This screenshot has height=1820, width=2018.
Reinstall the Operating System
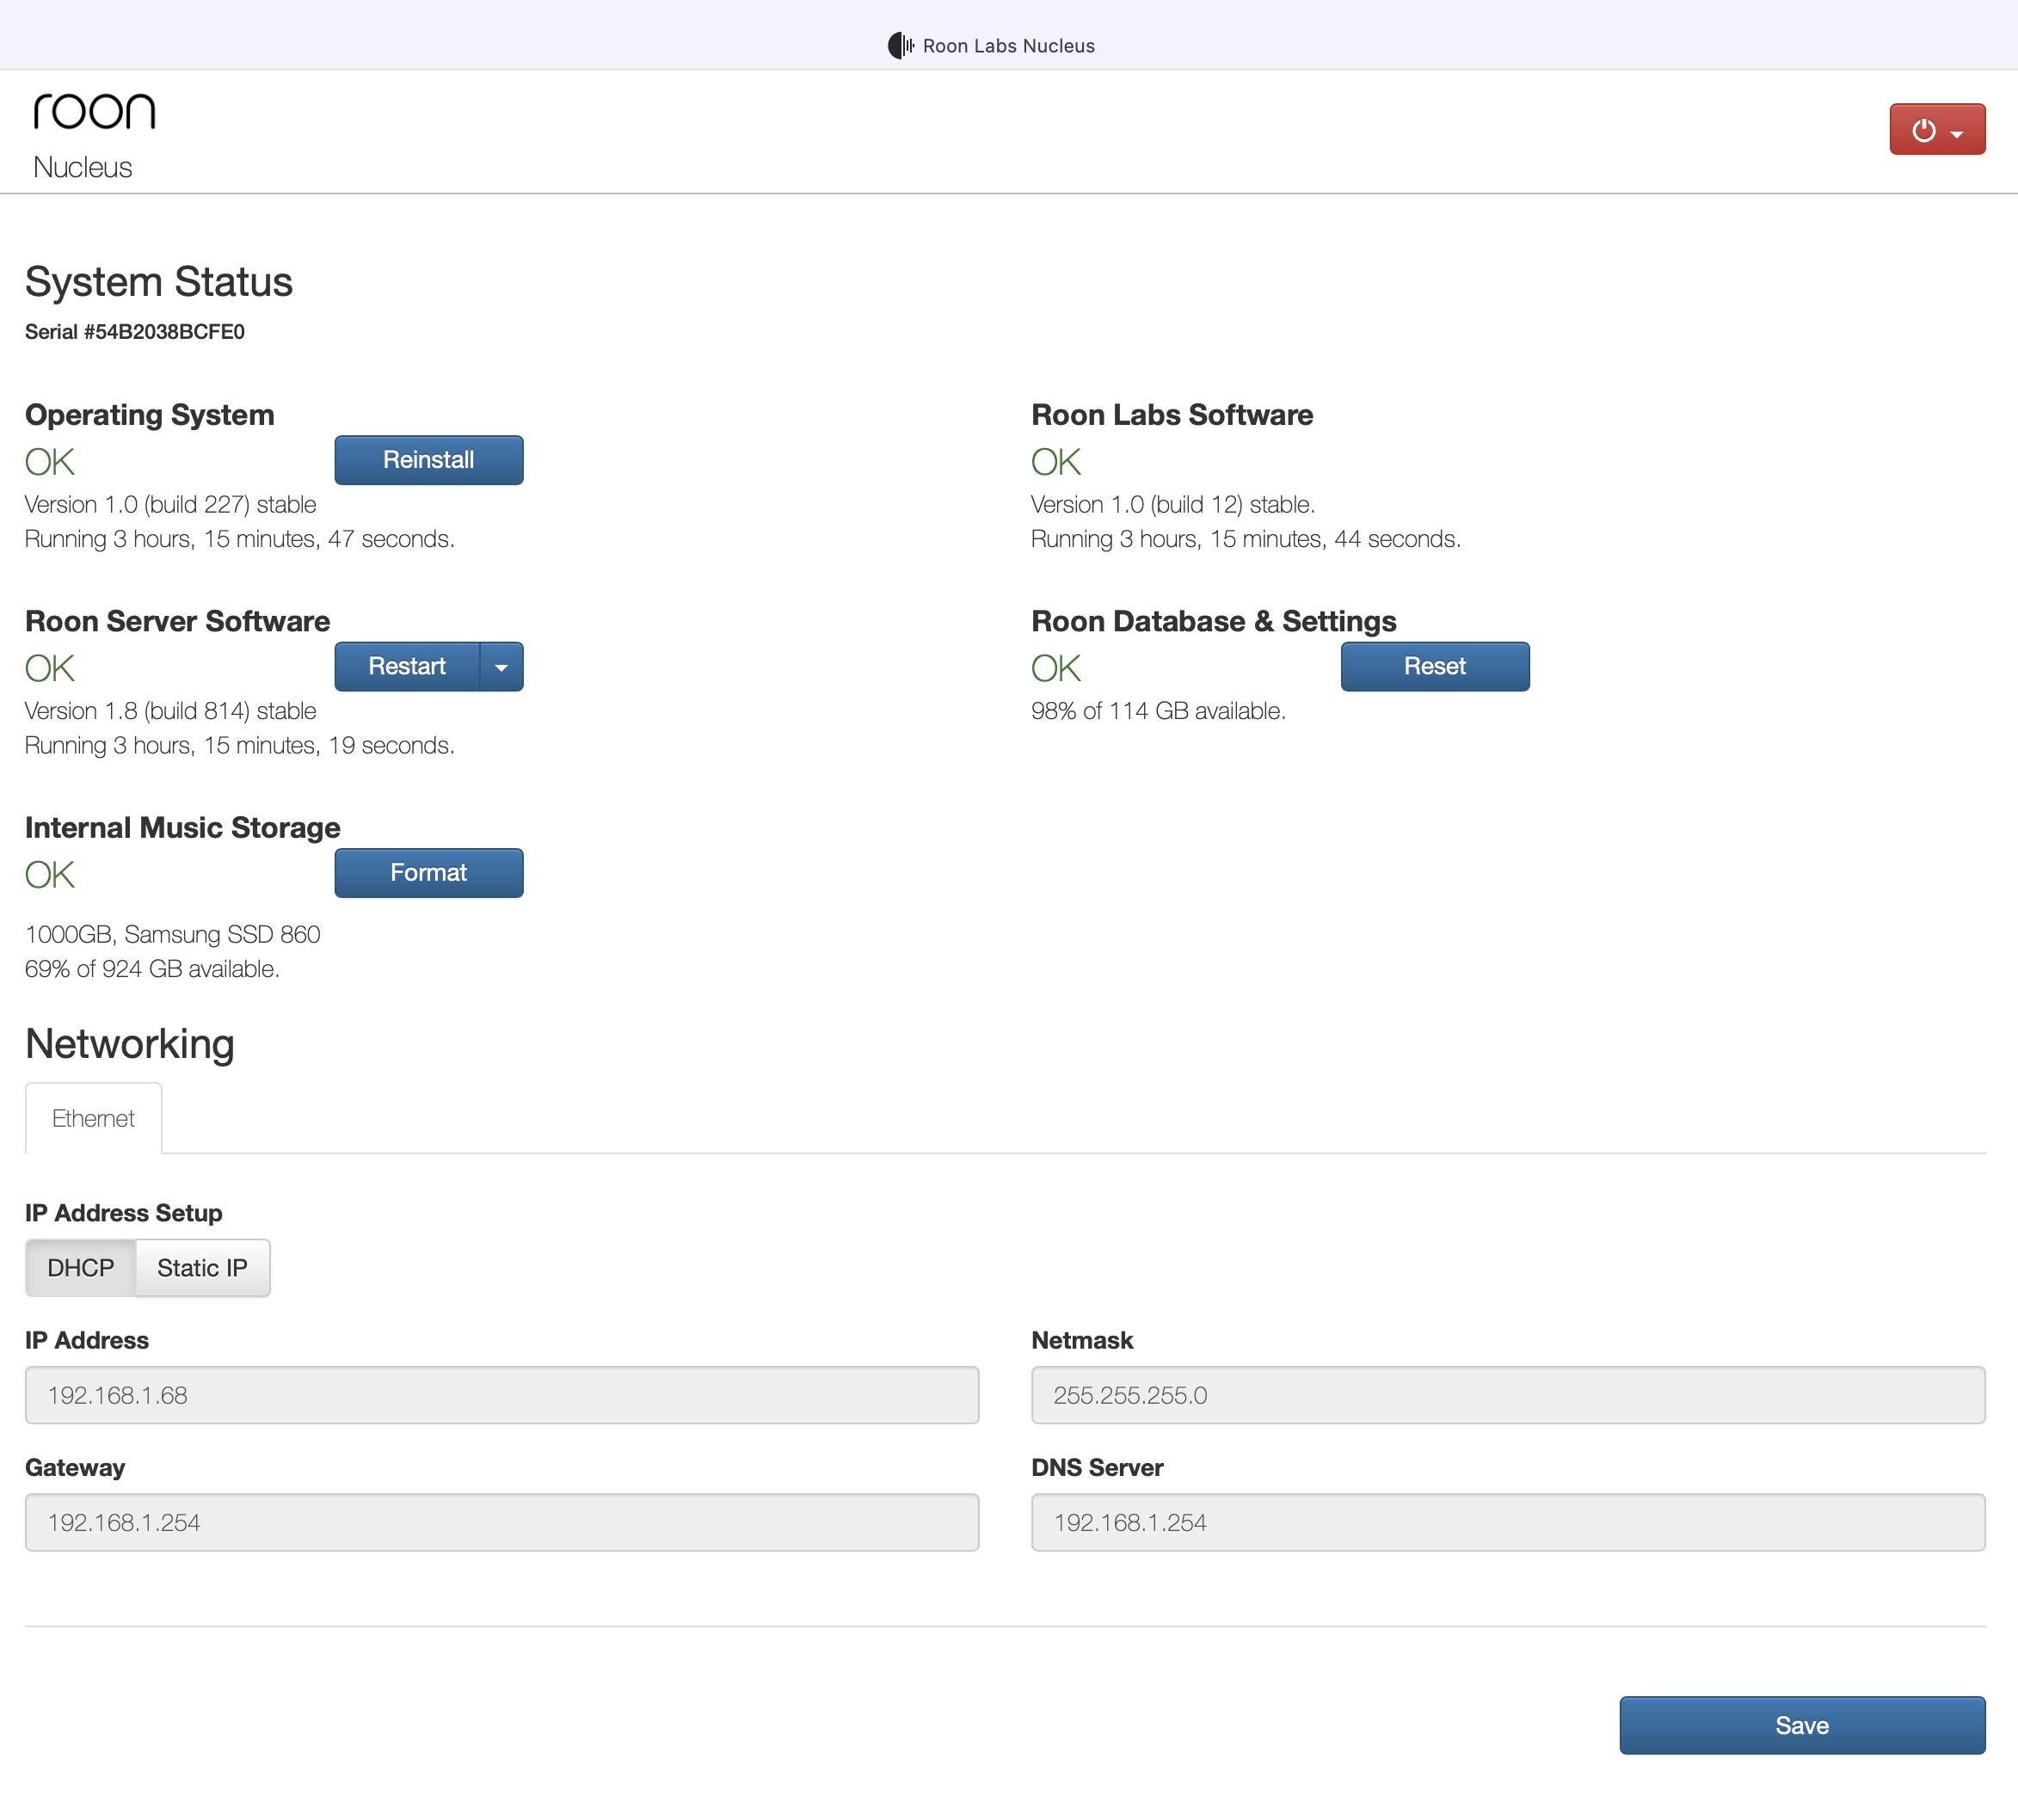click(428, 460)
